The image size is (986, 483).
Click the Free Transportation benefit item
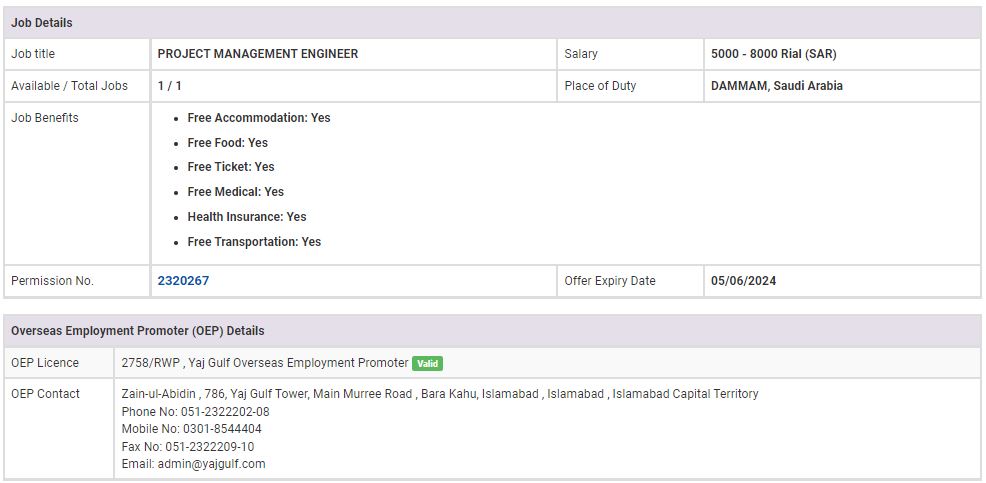(254, 242)
